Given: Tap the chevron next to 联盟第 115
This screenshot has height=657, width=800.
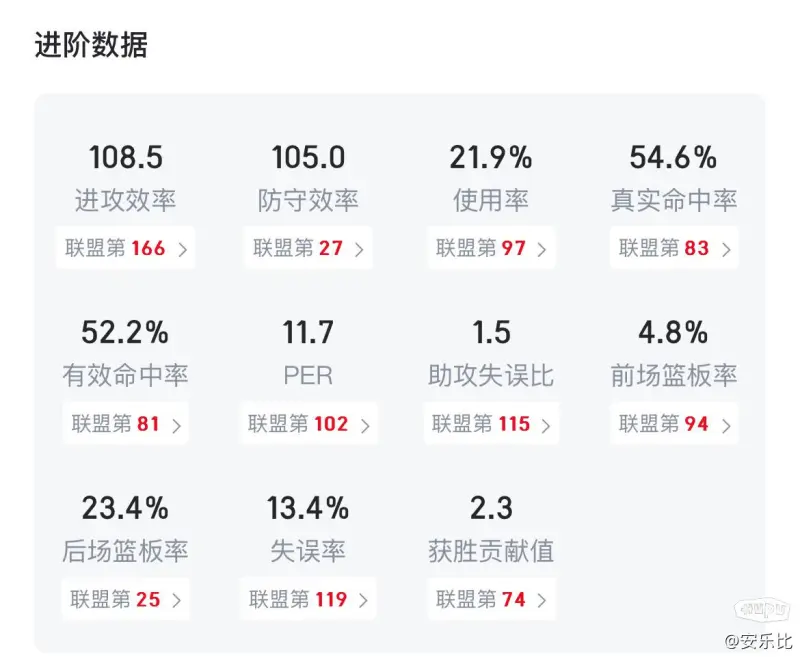Looking at the screenshot, I should coord(545,425).
